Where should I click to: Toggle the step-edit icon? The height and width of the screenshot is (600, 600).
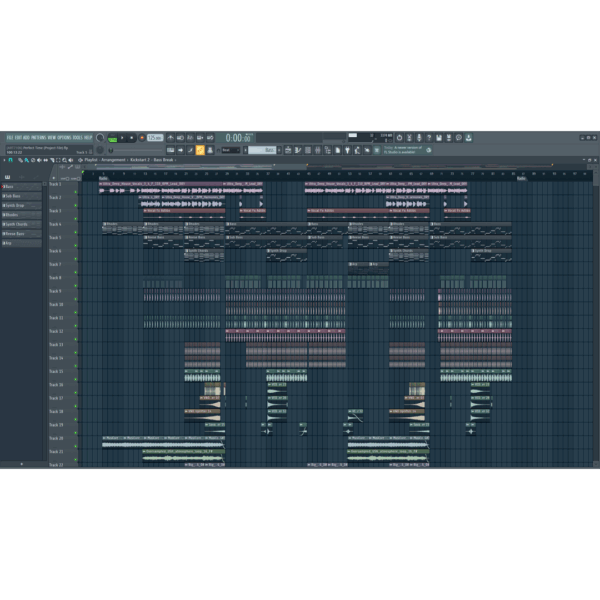(x=190, y=150)
